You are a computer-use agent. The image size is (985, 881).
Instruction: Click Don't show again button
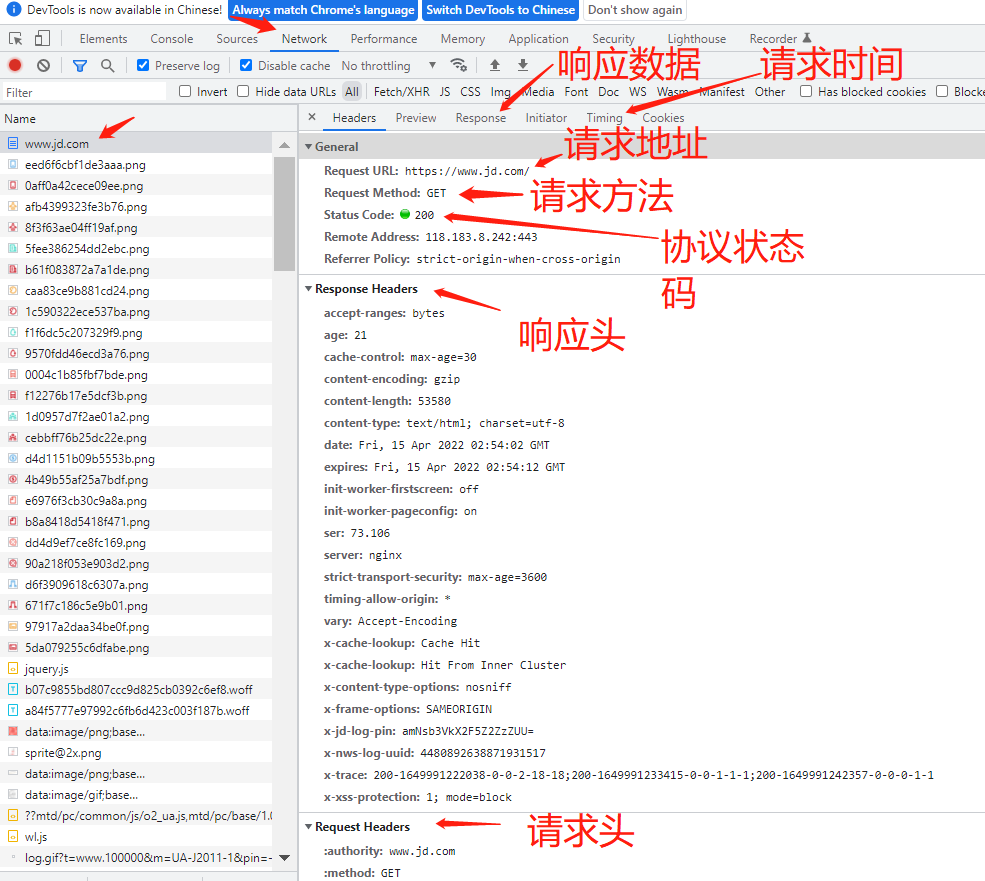point(634,10)
